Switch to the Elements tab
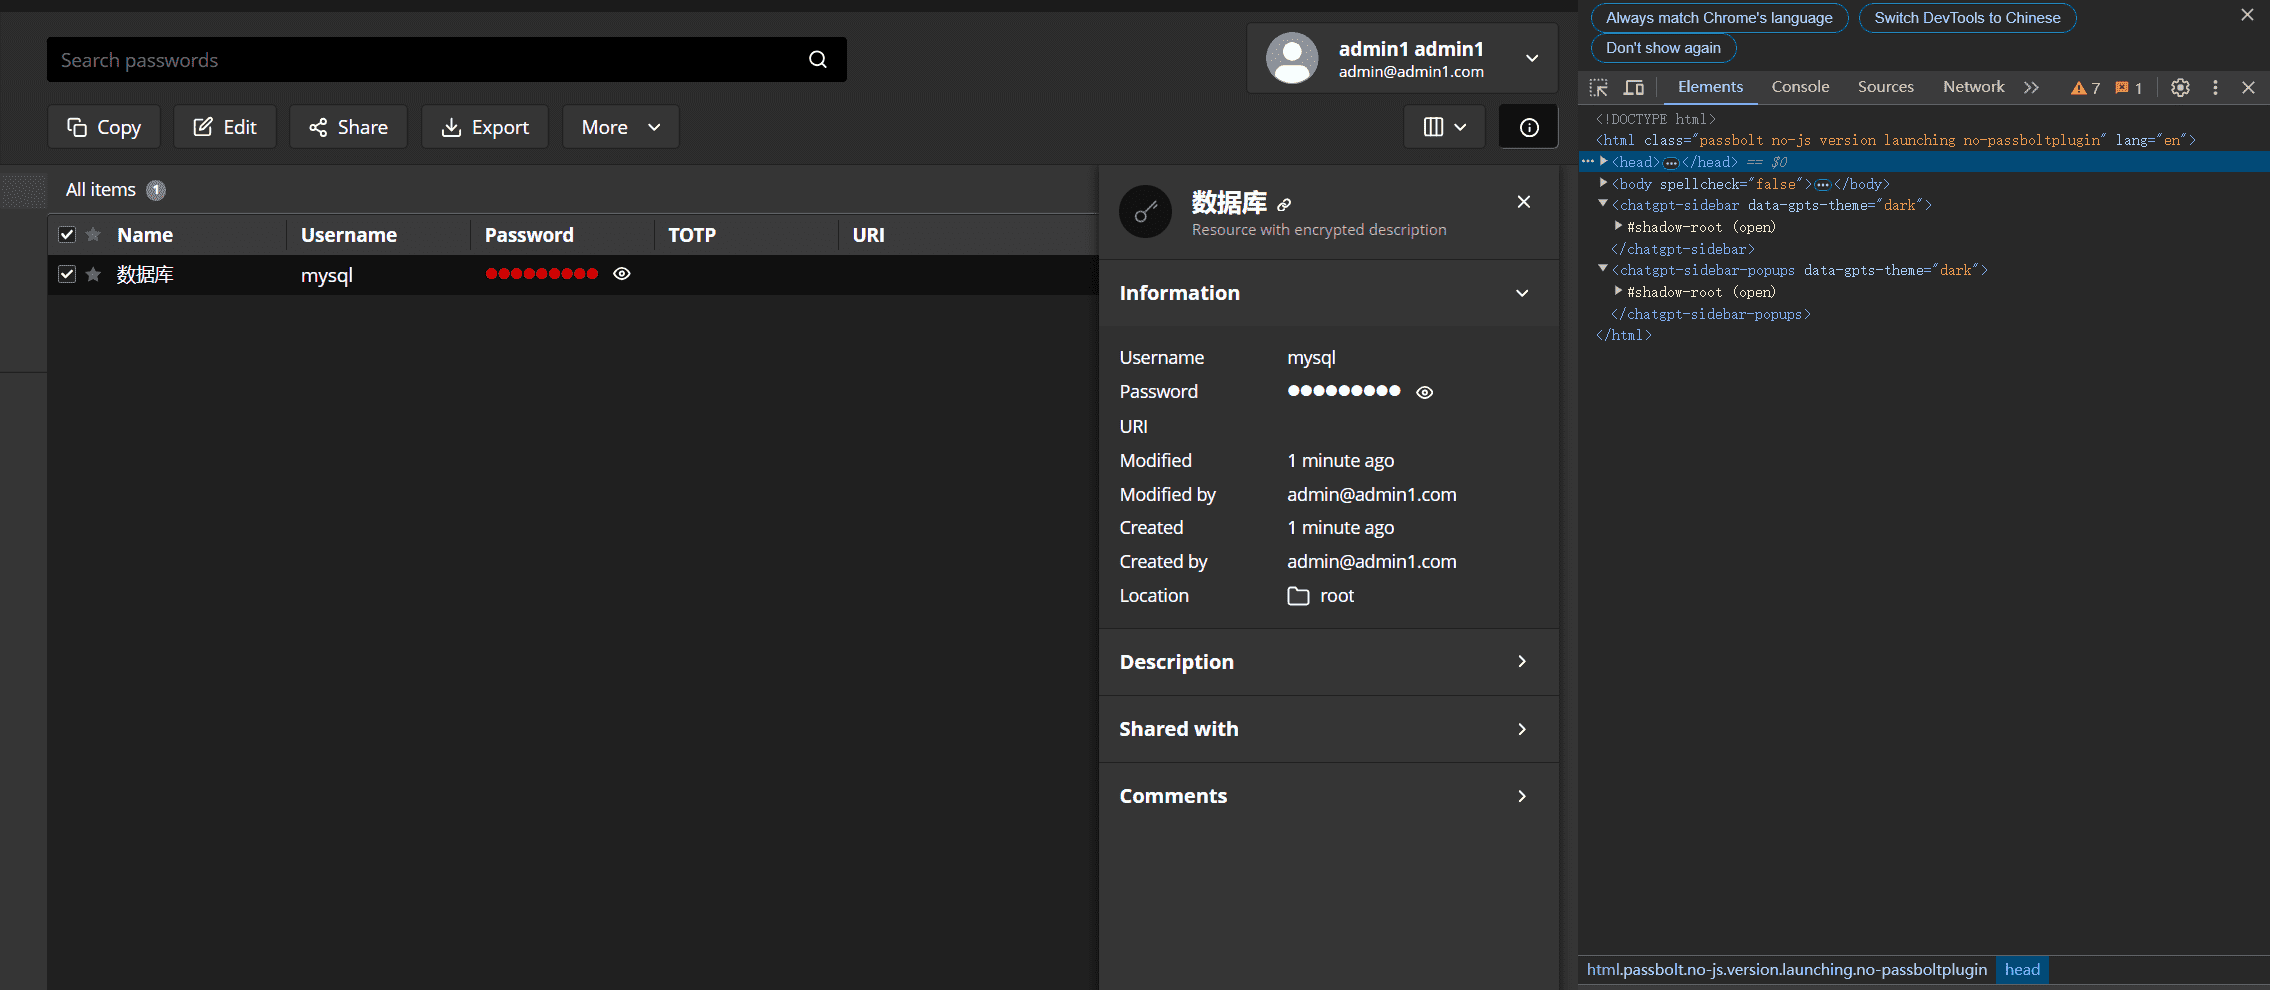The image size is (2270, 990). tap(1710, 87)
